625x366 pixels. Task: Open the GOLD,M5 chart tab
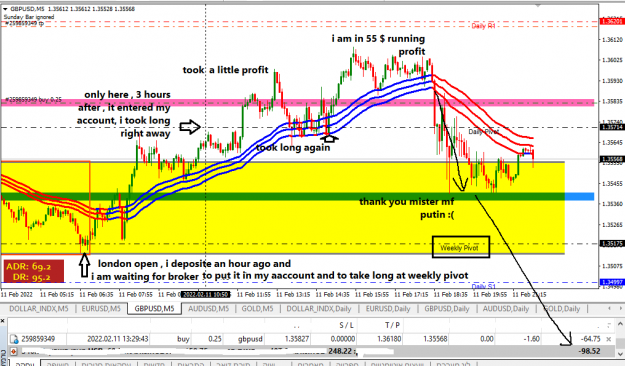click(x=257, y=309)
